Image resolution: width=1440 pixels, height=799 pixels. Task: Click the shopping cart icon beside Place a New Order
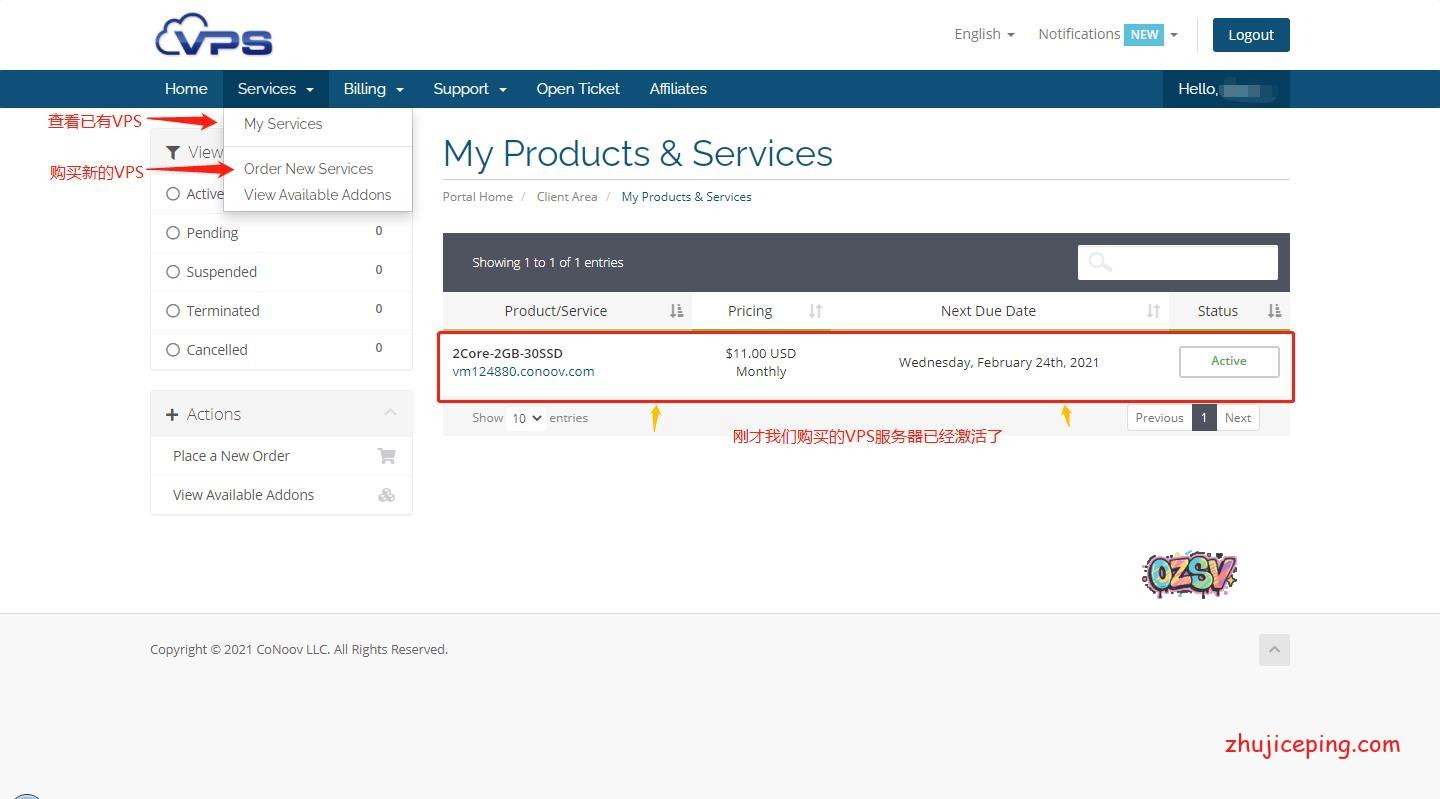coord(386,456)
